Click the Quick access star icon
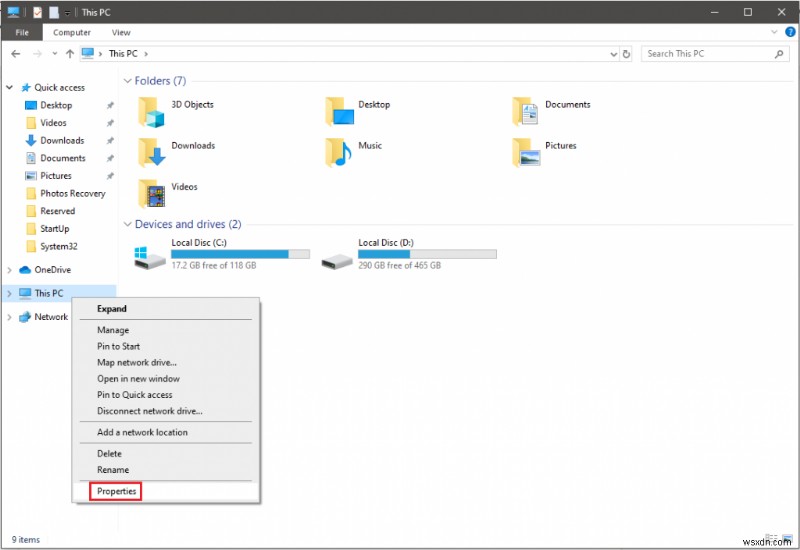The image size is (800, 550). 26,88
